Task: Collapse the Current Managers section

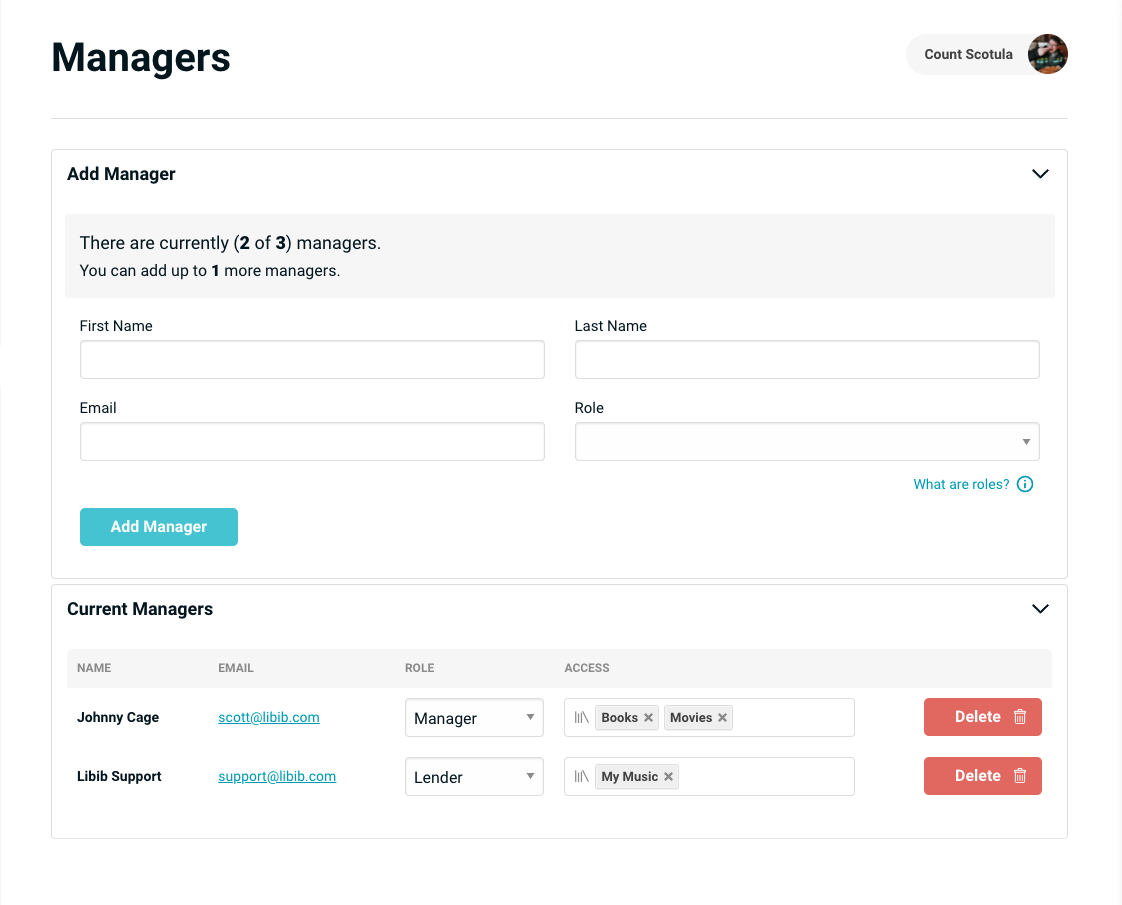Action: [1040, 608]
